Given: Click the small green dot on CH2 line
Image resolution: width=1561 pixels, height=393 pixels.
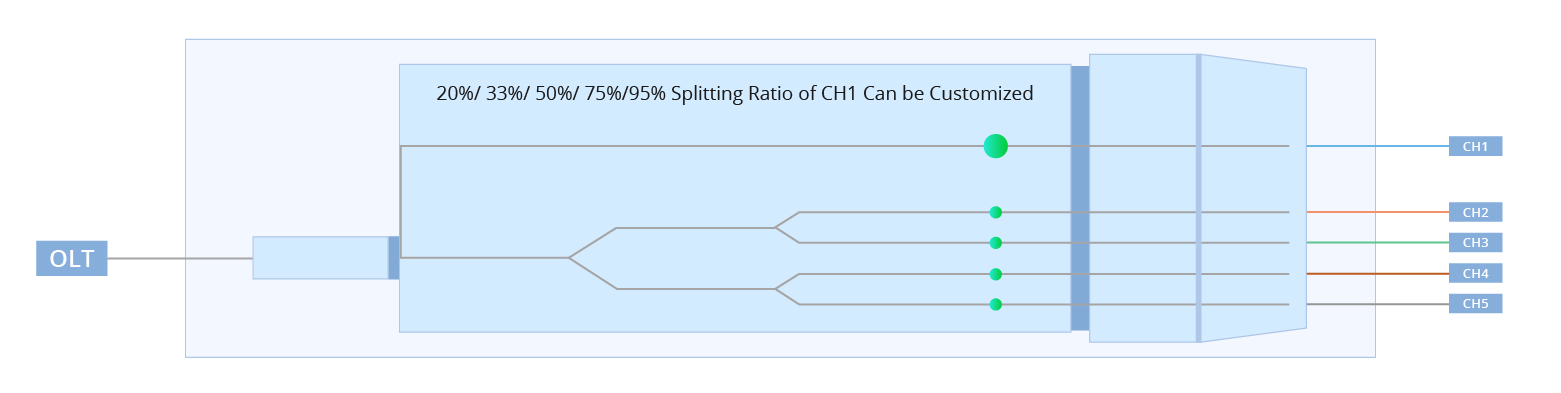Looking at the screenshot, I should 995,212.
